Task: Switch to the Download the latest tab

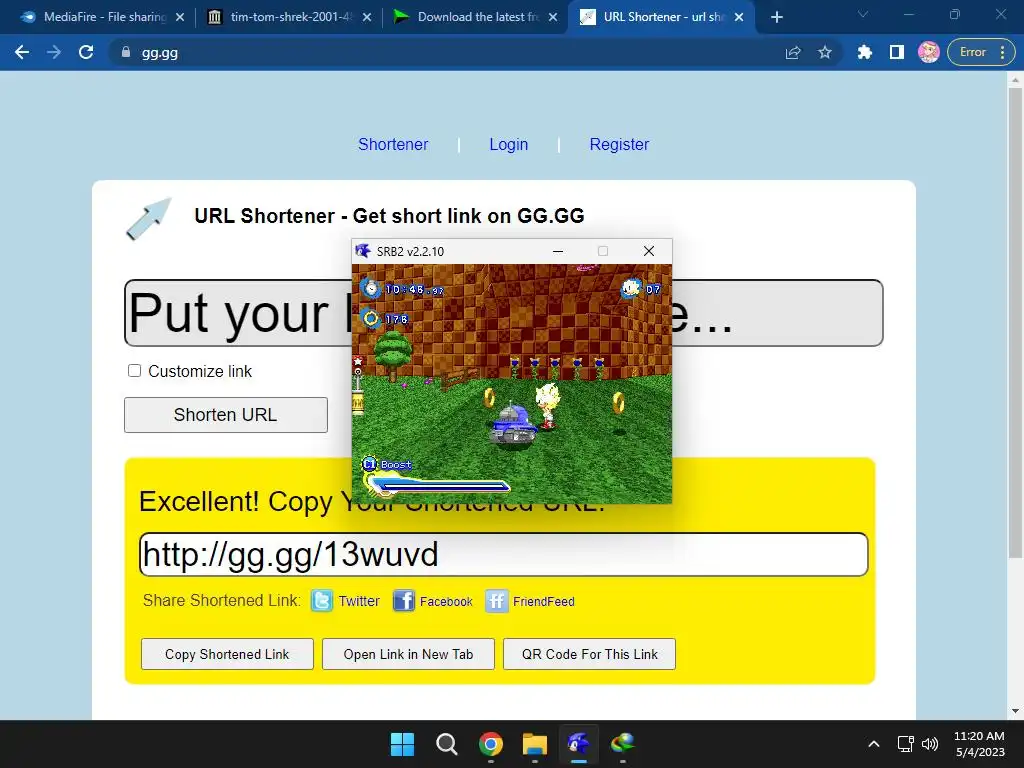Action: tap(477, 17)
